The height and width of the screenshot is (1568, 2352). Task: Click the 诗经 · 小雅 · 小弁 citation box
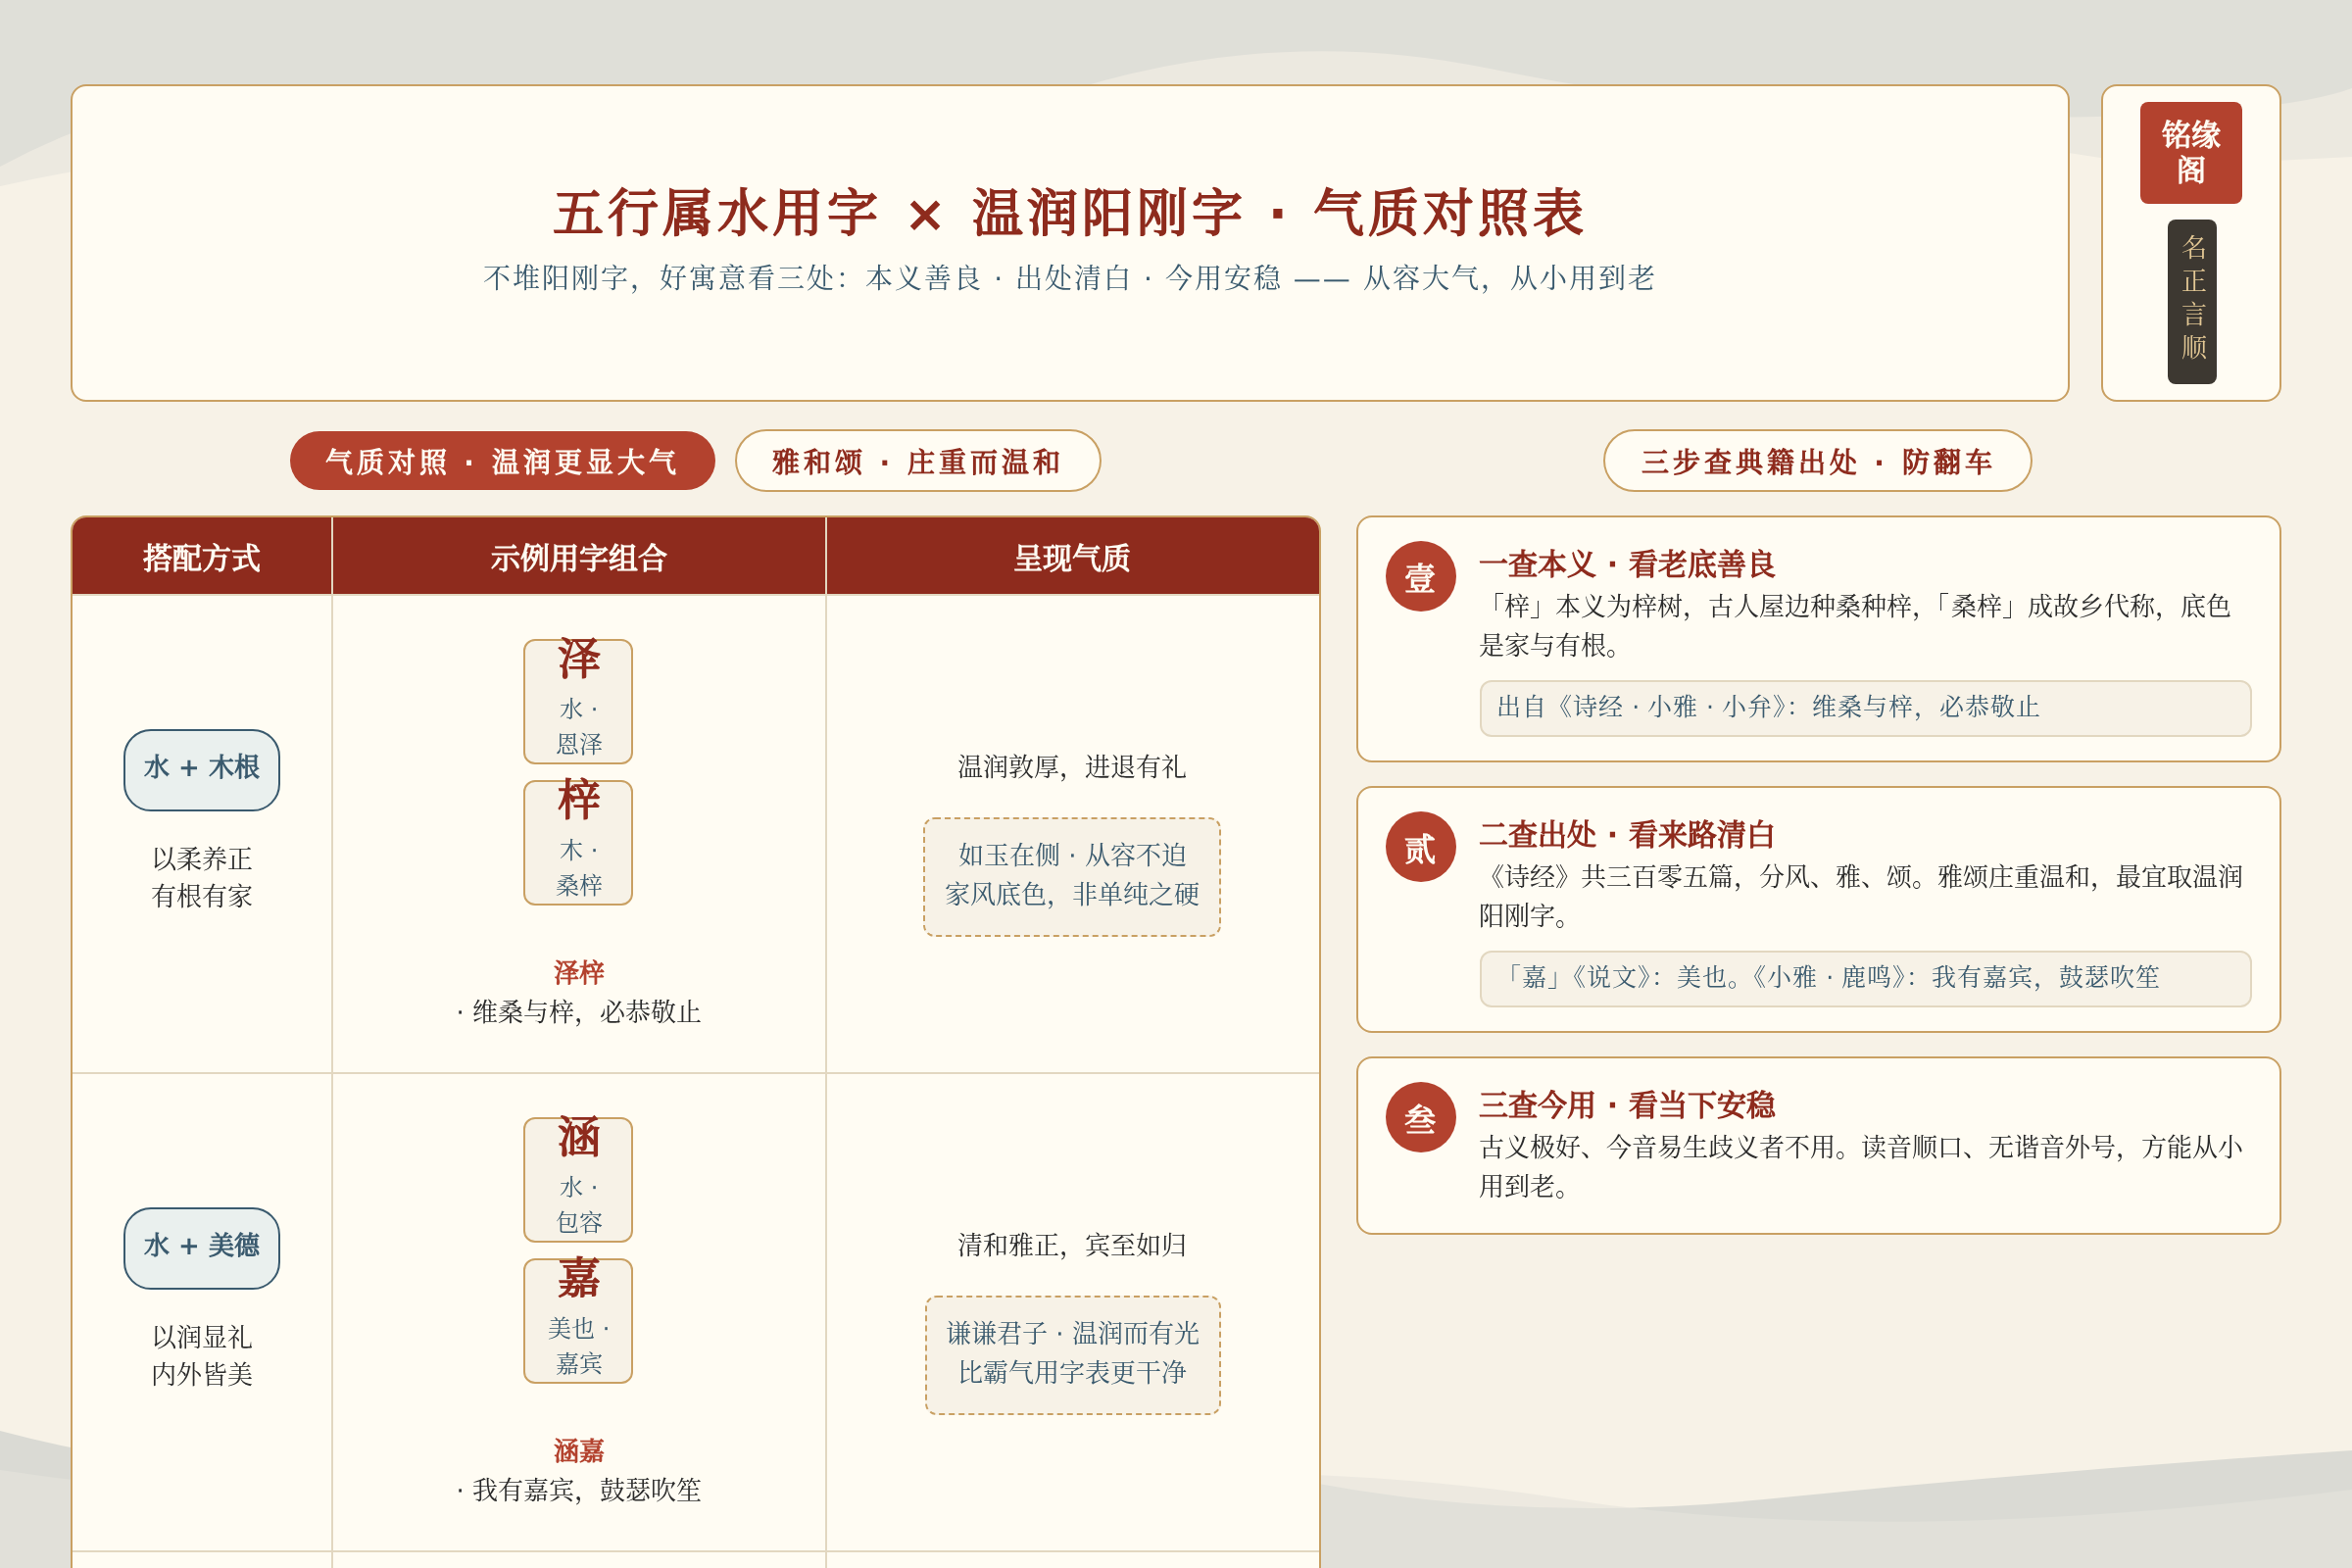coord(1865,708)
